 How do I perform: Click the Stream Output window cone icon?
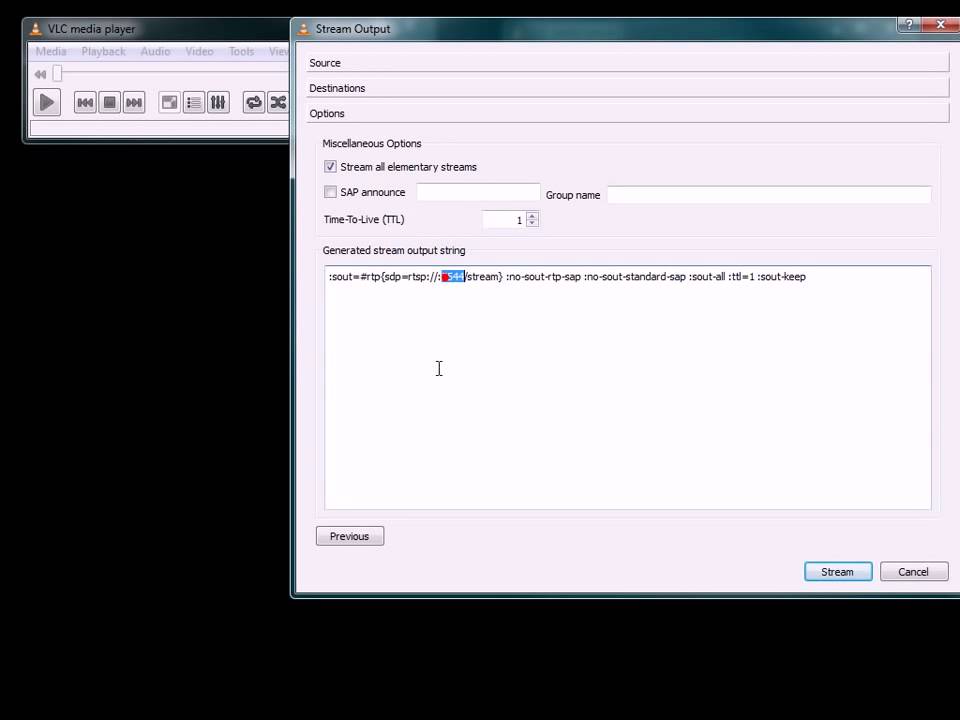(x=303, y=28)
